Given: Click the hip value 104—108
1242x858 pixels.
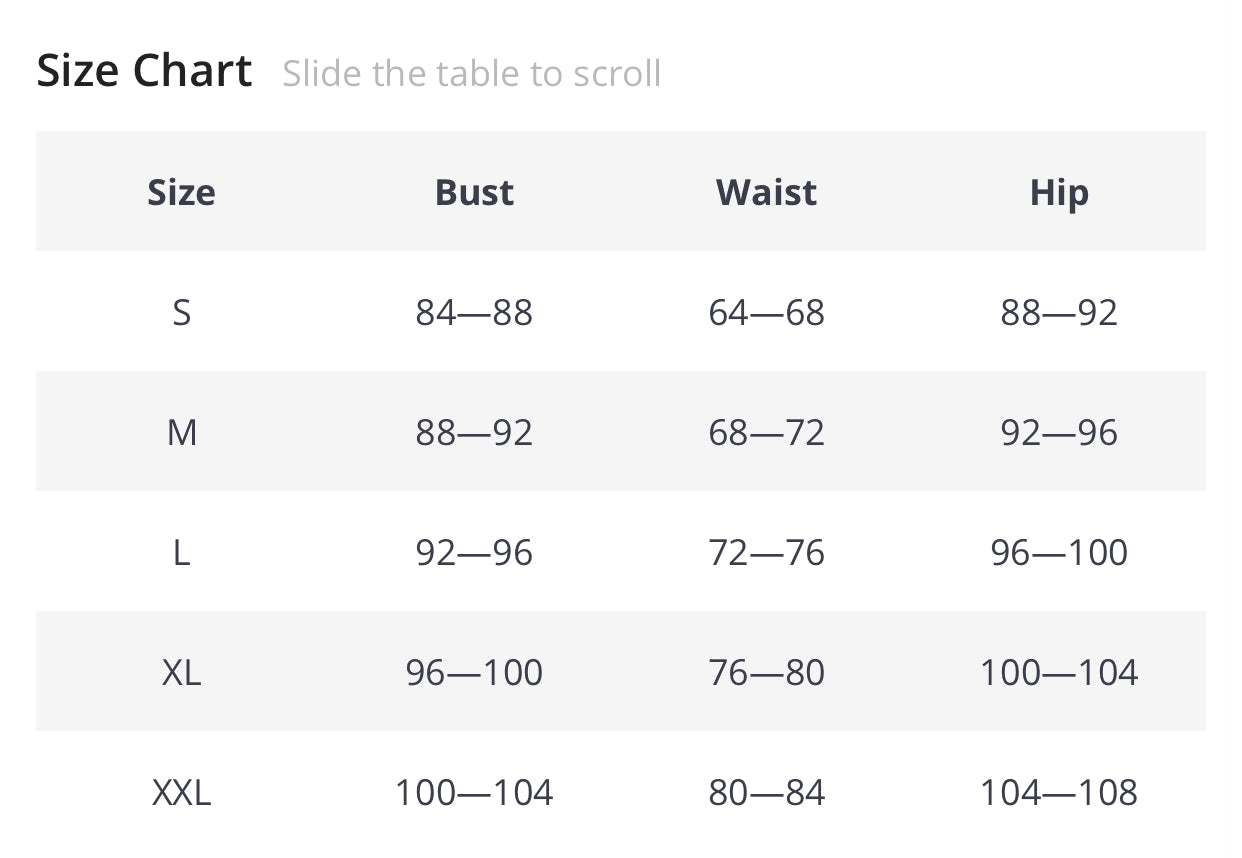Looking at the screenshot, I should coord(1059,793).
